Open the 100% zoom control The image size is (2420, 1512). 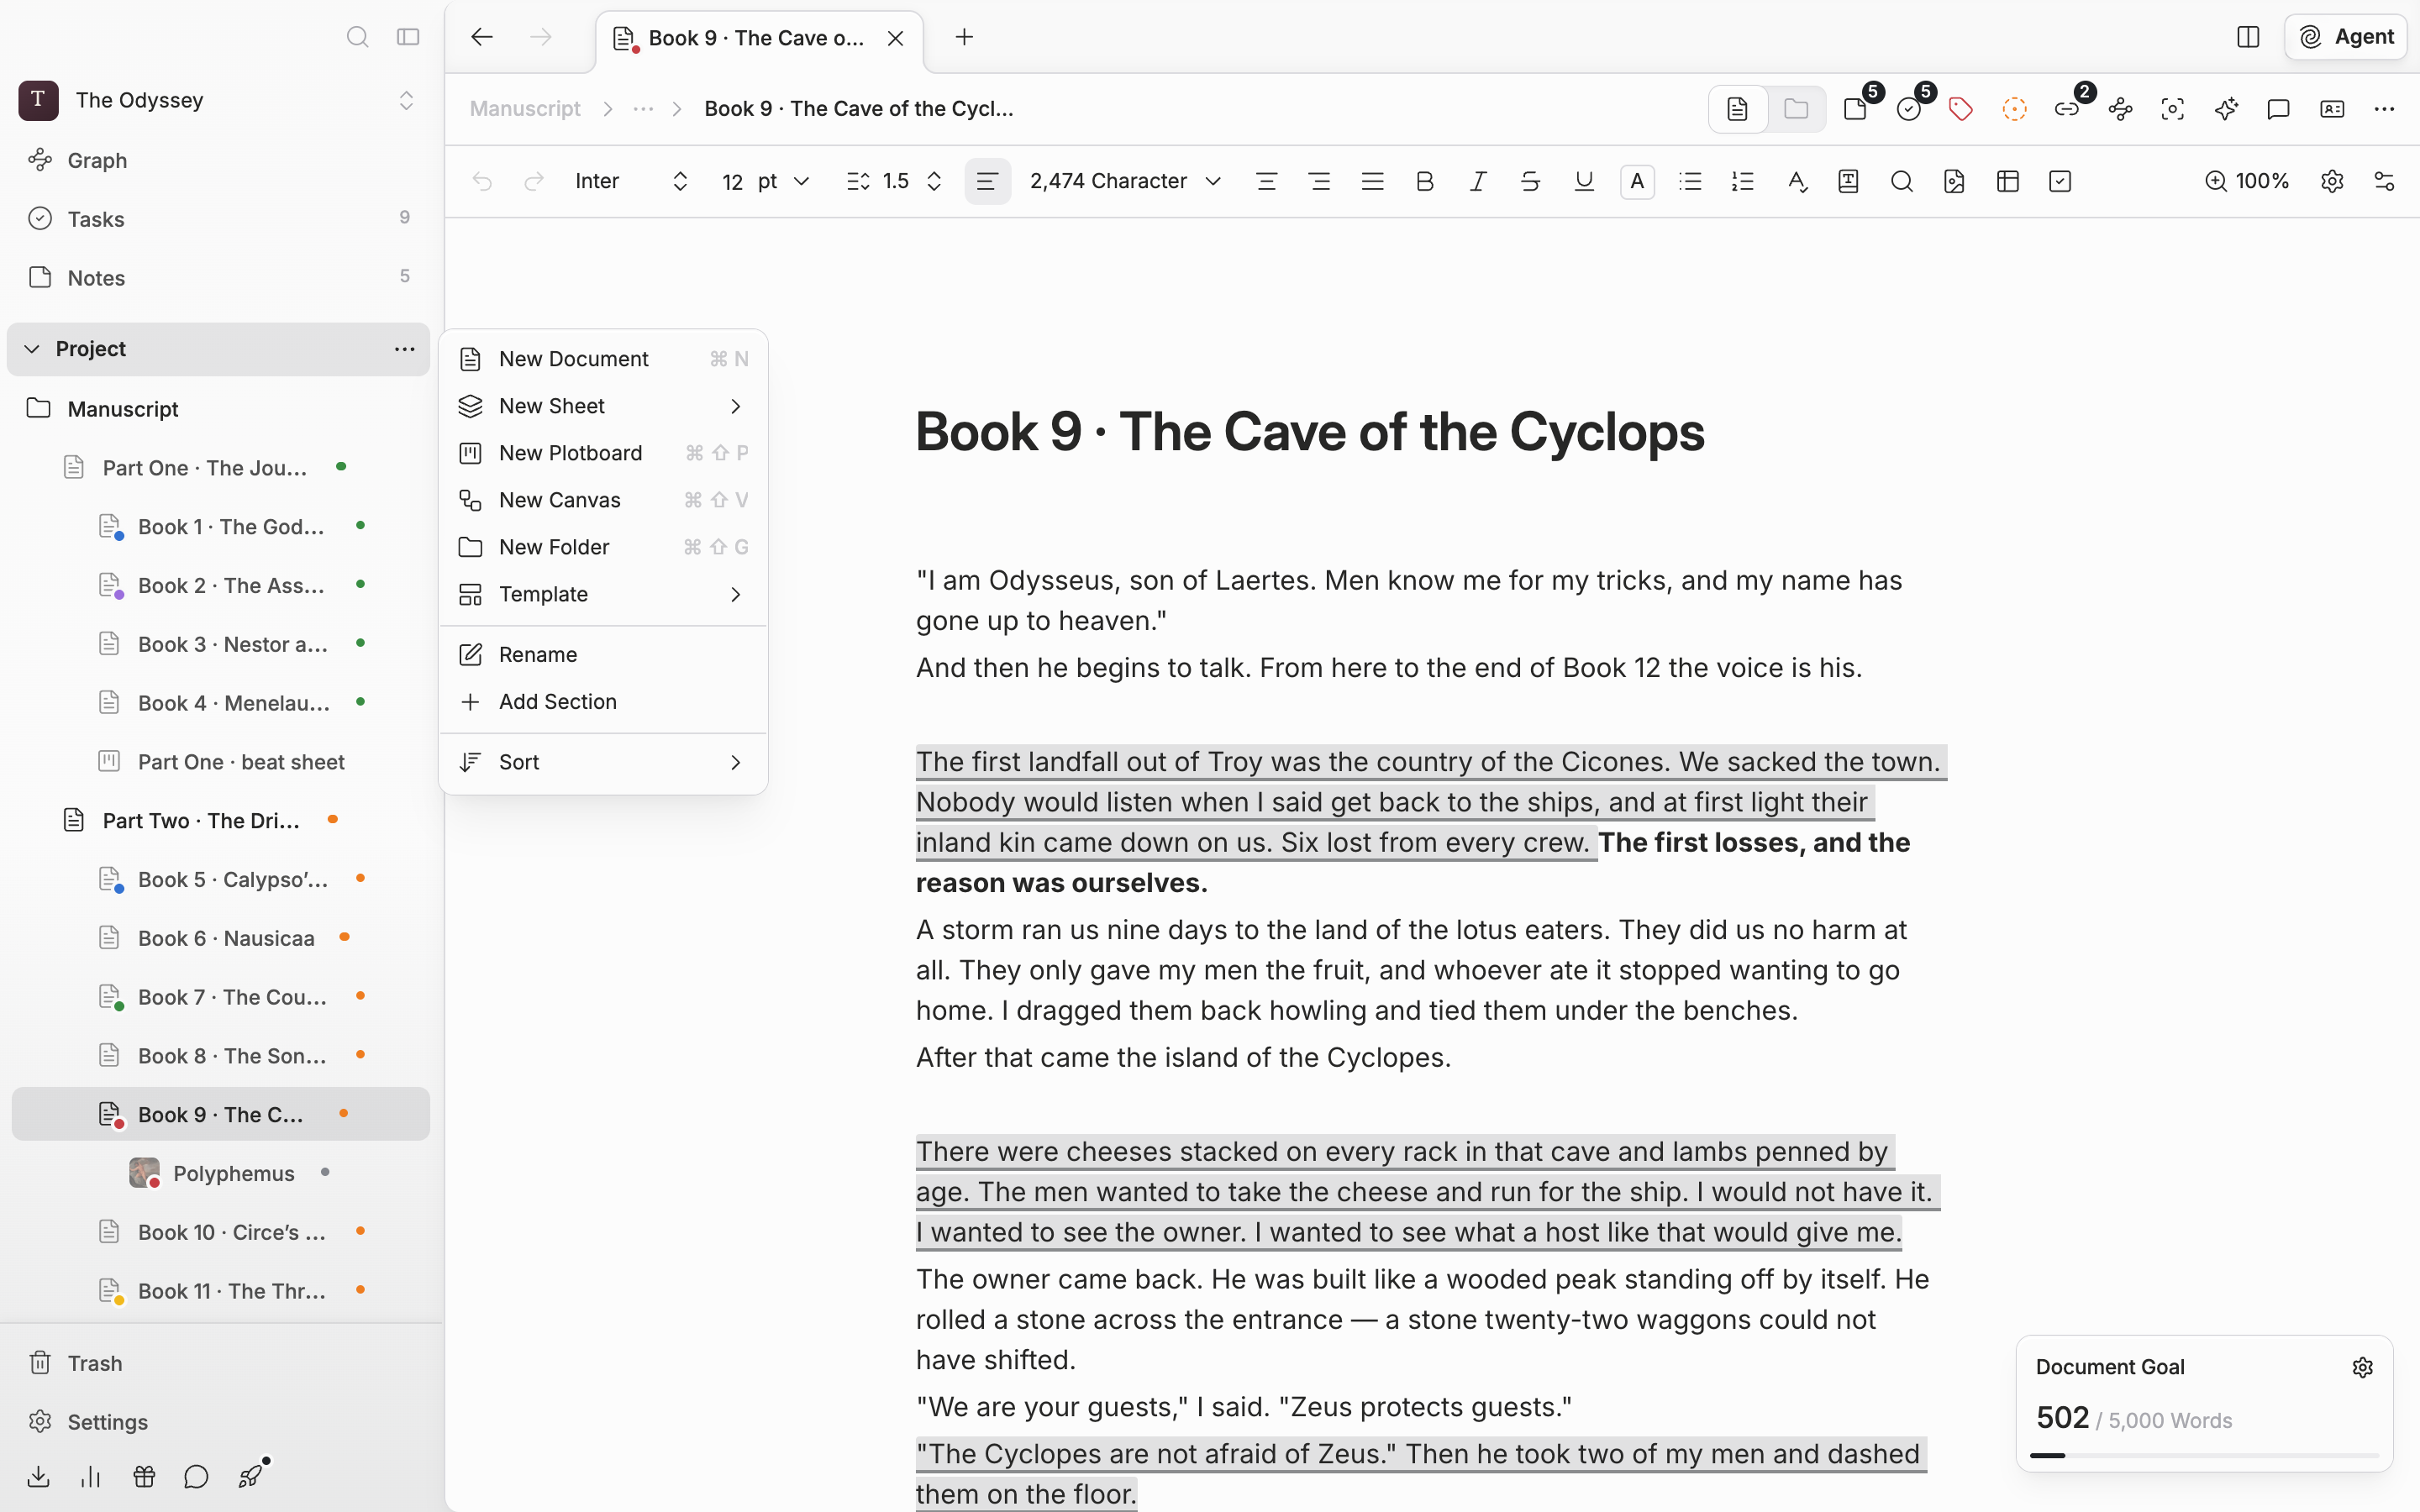pyautogui.click(x=2247, y=181)
